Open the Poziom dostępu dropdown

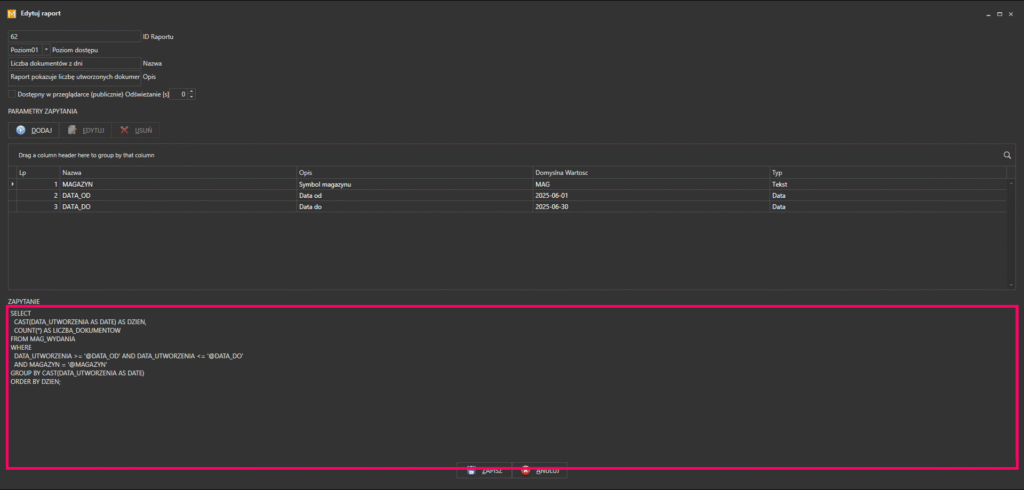point(46,50)
